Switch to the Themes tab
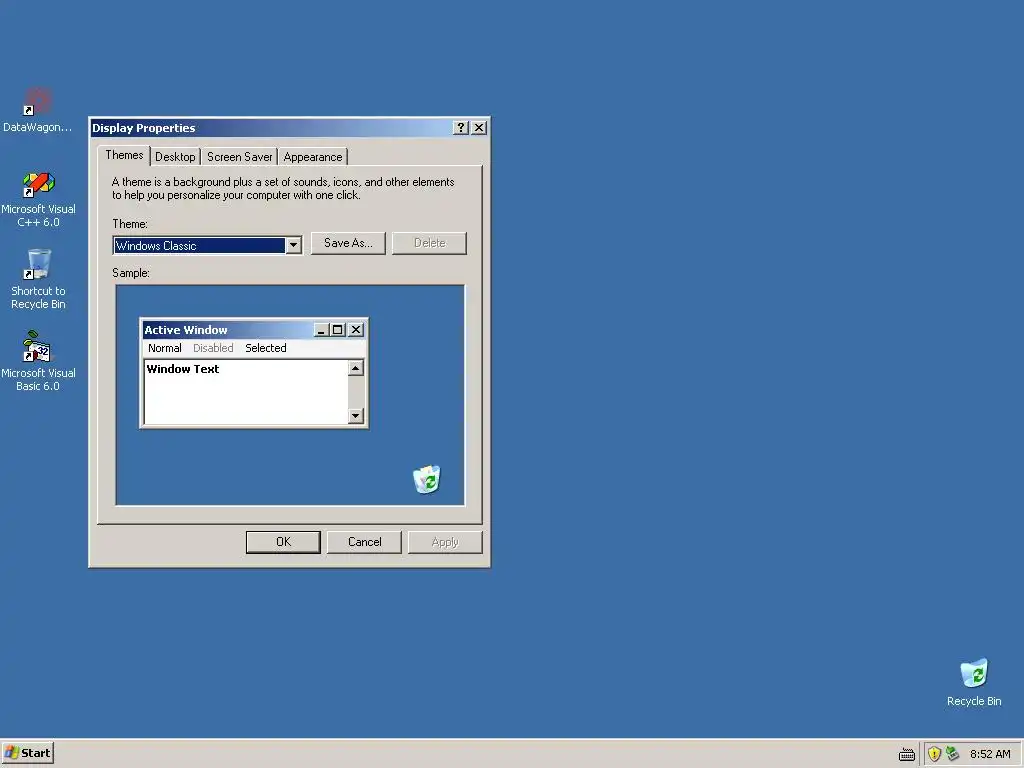Viewport: 1024px width, 768px height. (124, 155)
